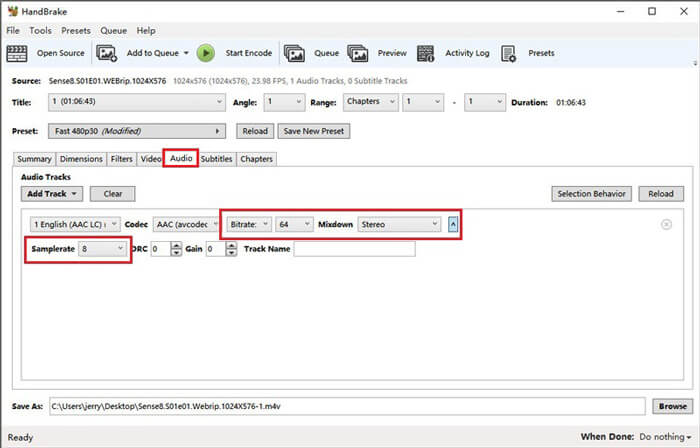Open the Queue window icon

click(295, 54)
